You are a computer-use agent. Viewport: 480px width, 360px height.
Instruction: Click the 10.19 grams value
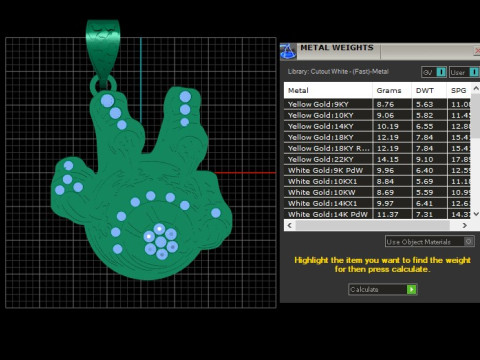(x=388, y=126)
